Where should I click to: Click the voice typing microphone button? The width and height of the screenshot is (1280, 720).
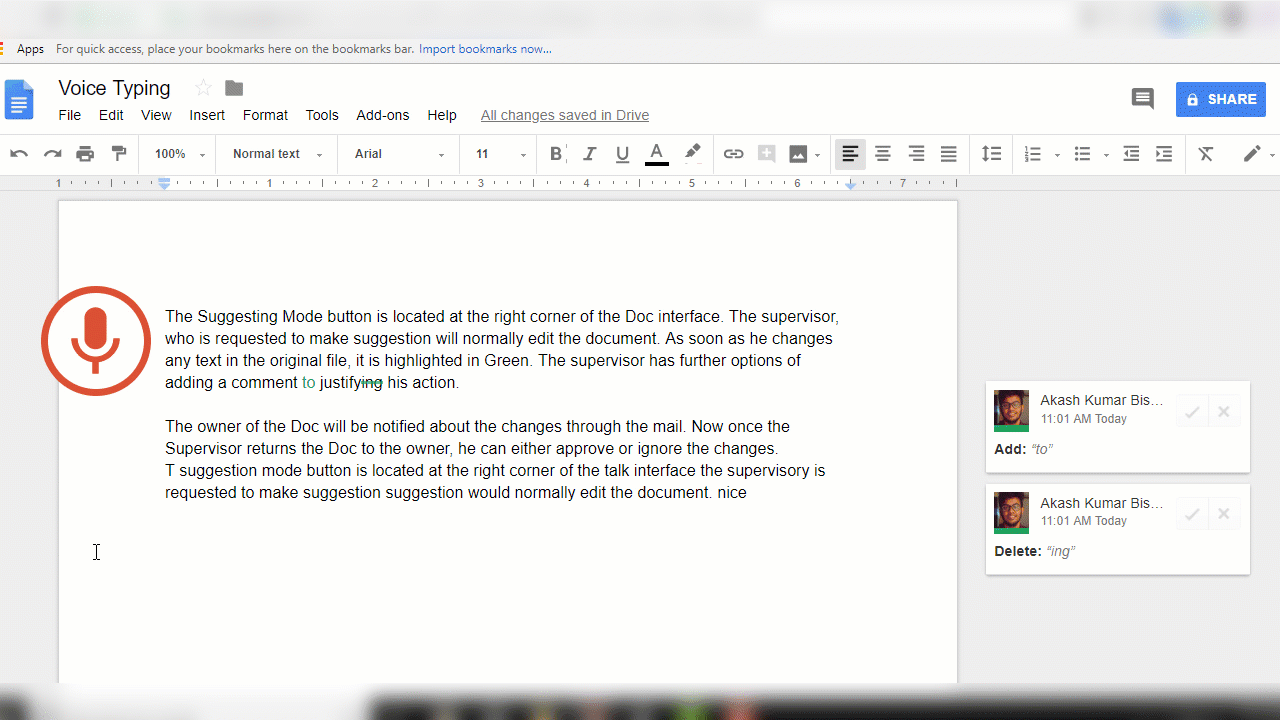tap(96, 341)
